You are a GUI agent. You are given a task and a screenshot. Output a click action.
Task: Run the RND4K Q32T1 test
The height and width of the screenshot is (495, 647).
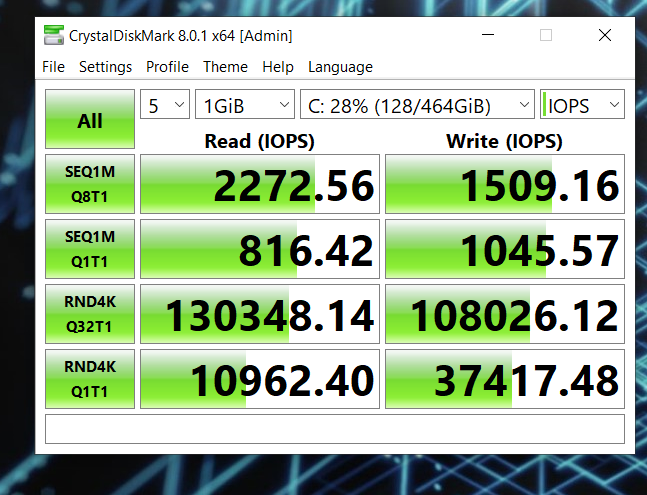click(90, 314)
